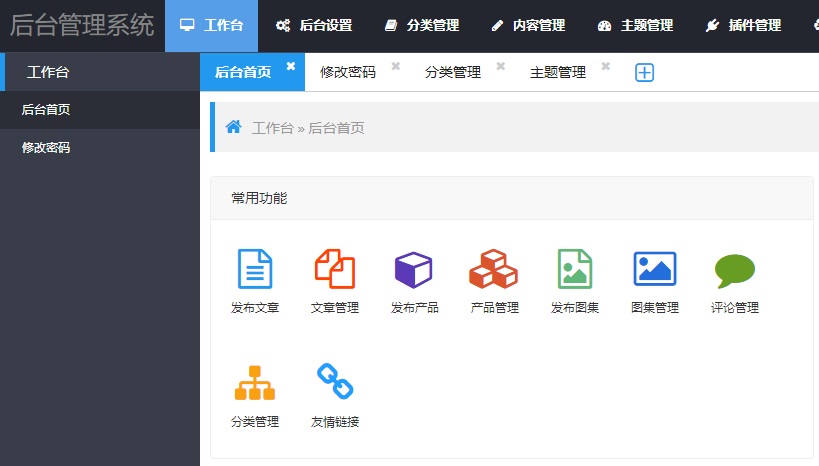This screenshot has height=466, width=819.
Task: Open the 产品管理 stacked cubes icon
Action: (x=494, y=269)
